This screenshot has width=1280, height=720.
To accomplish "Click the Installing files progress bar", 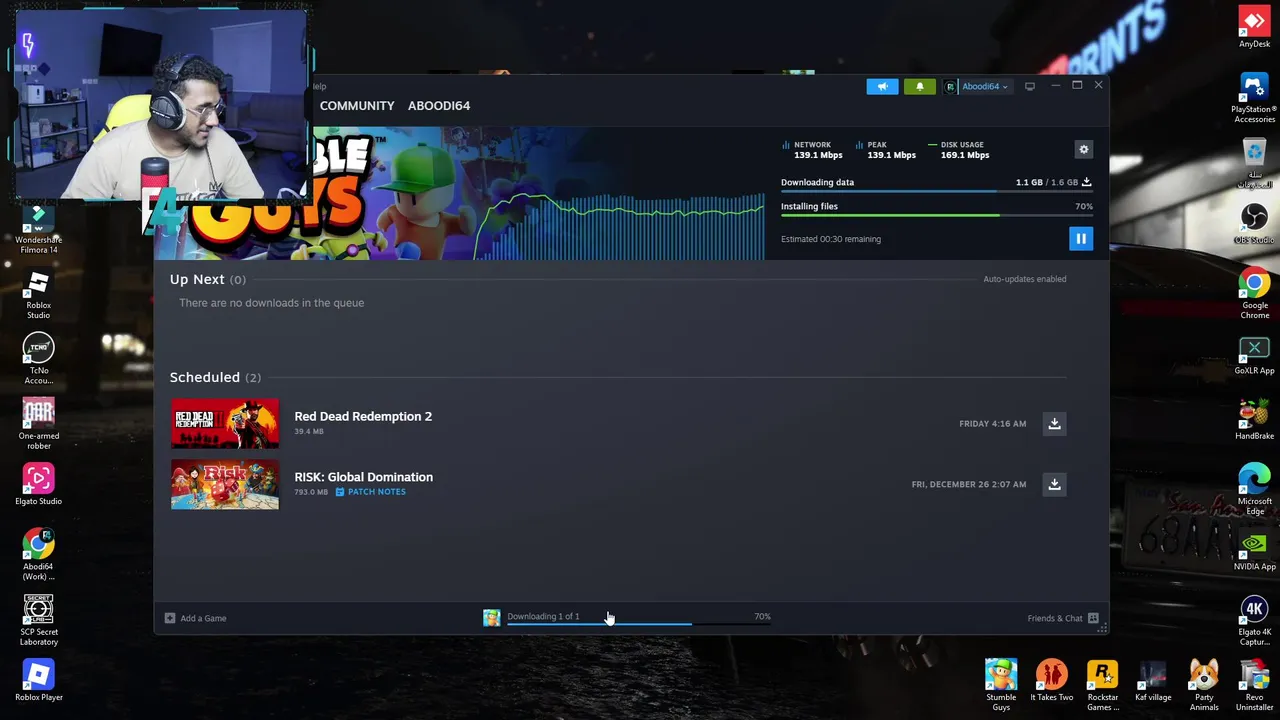I will coord(937,215).
